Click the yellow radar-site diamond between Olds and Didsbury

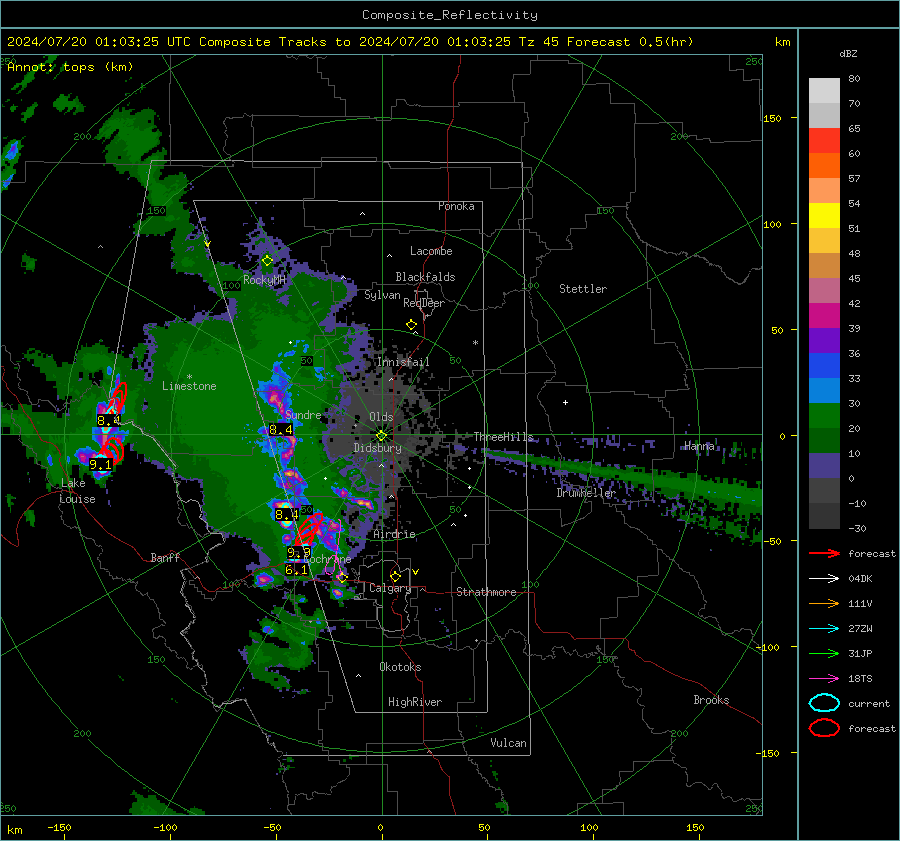[x=381, y=436]
